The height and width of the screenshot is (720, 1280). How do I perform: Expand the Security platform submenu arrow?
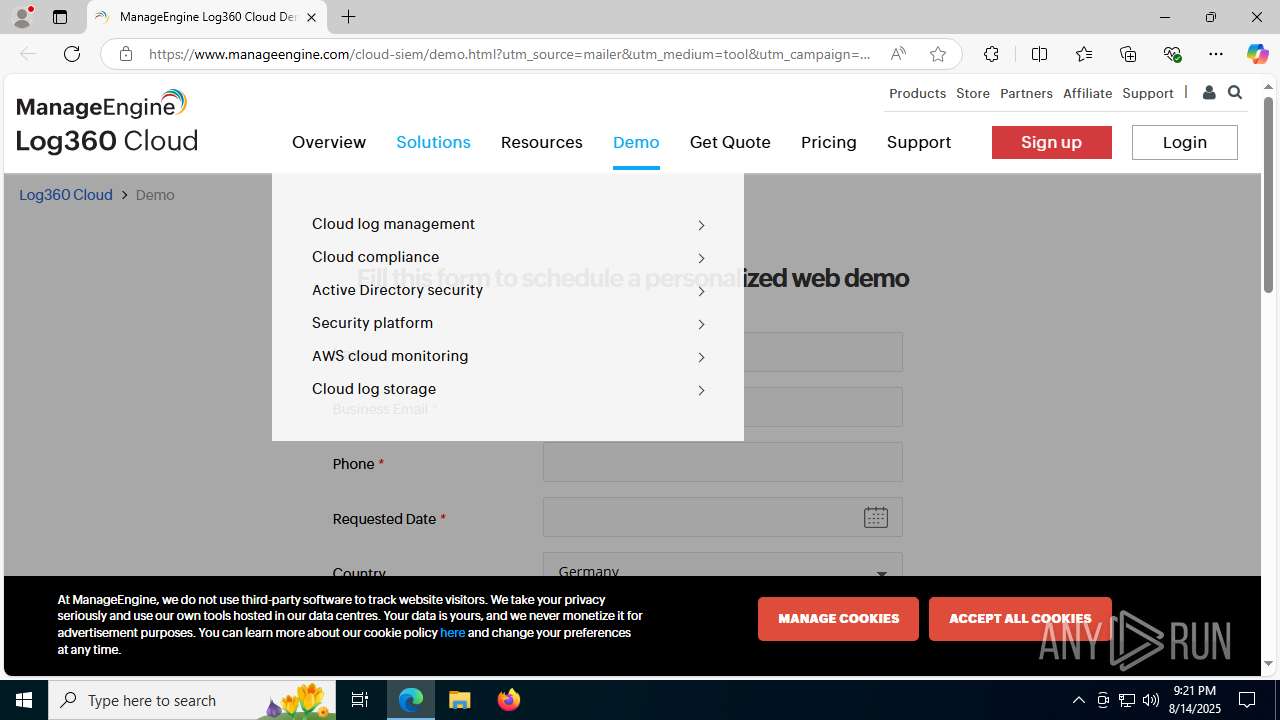tap(701, 324)
